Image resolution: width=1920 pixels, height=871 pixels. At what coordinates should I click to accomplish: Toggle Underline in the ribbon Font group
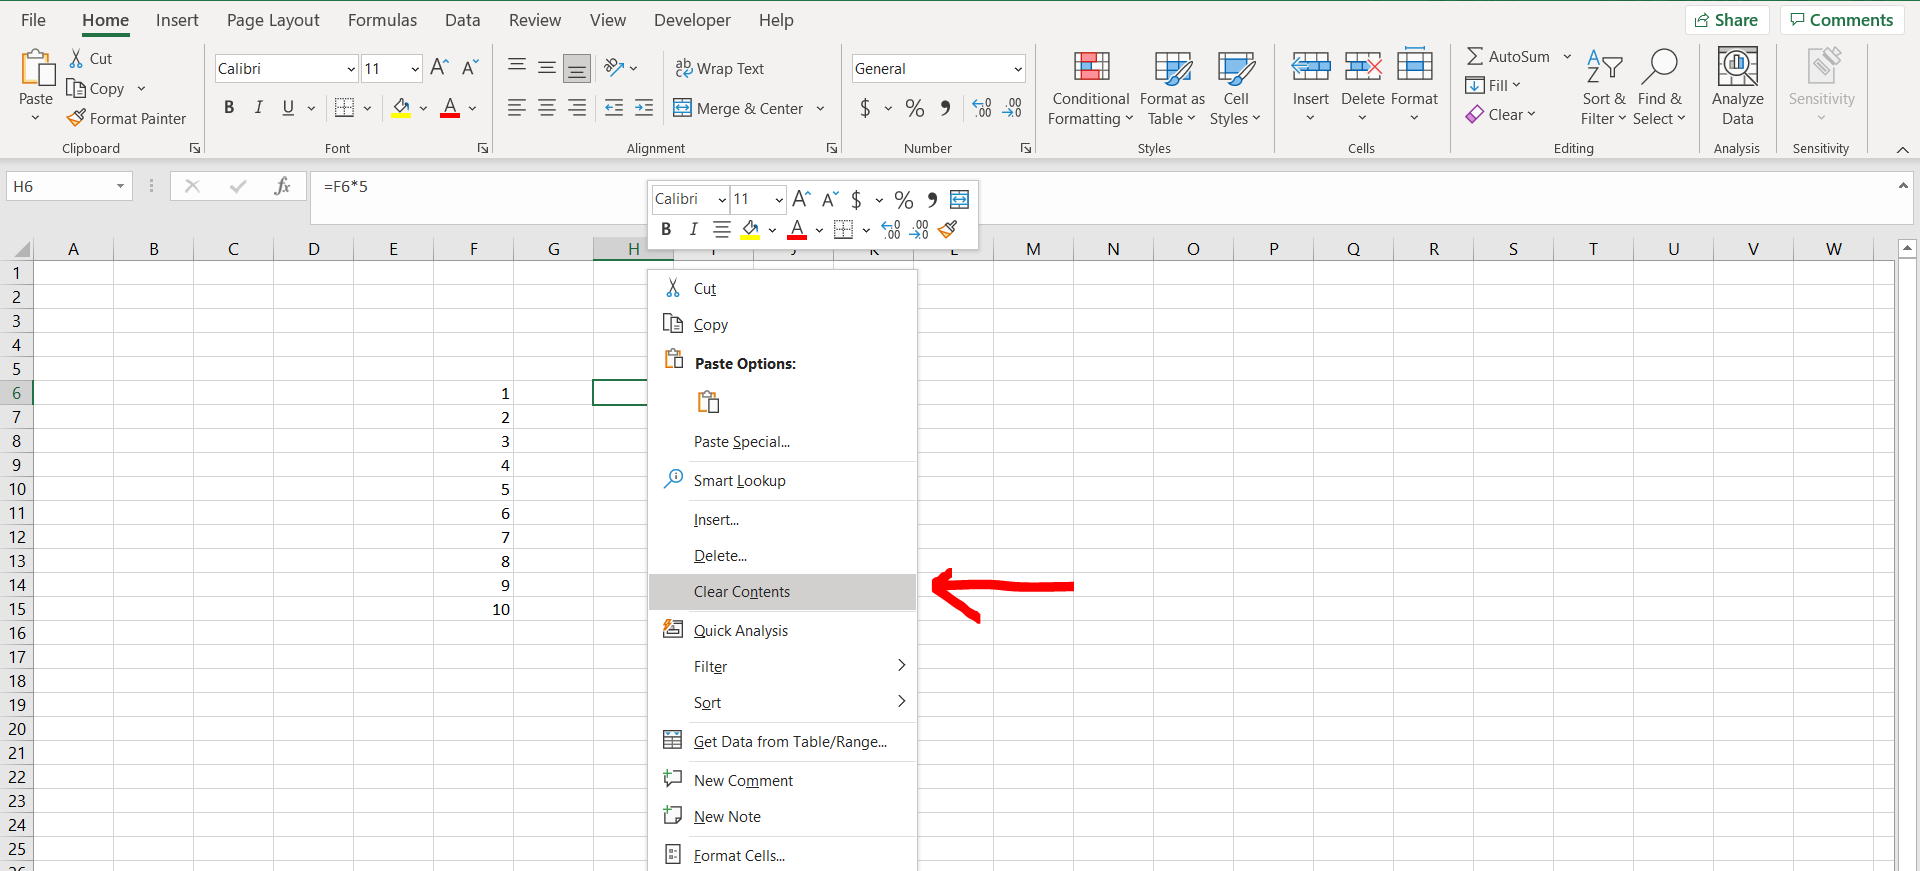pyautogui.click(x=288, y=108)
